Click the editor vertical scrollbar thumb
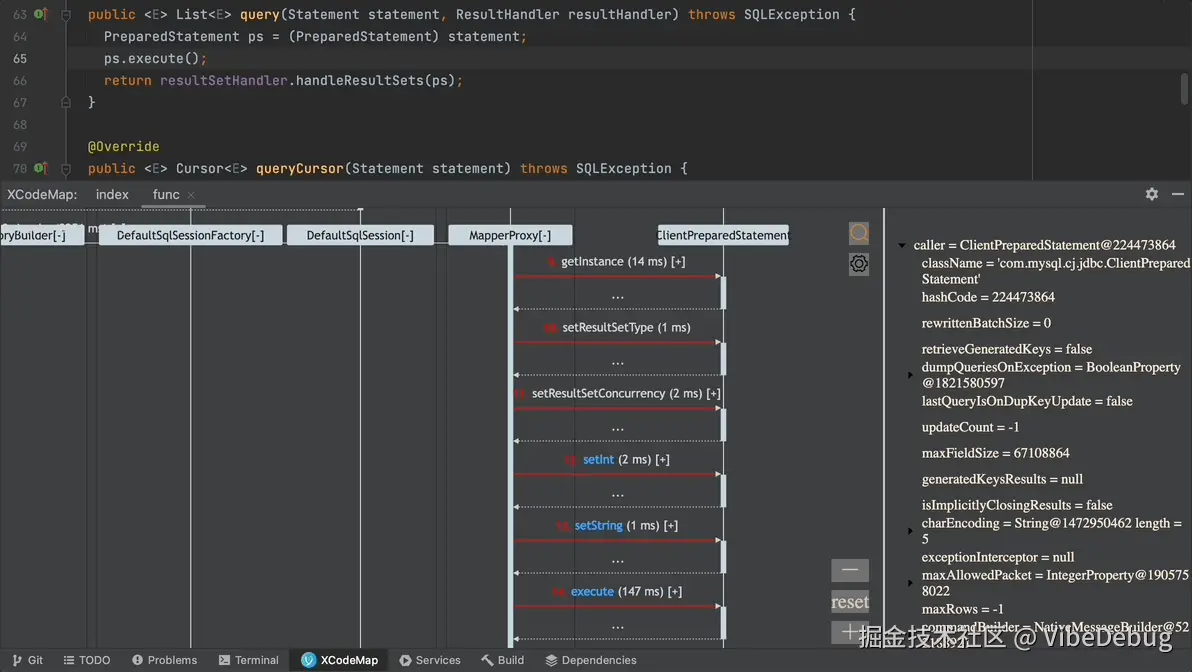This screenshot has width=1192, height=672. tap(1184, 89)
